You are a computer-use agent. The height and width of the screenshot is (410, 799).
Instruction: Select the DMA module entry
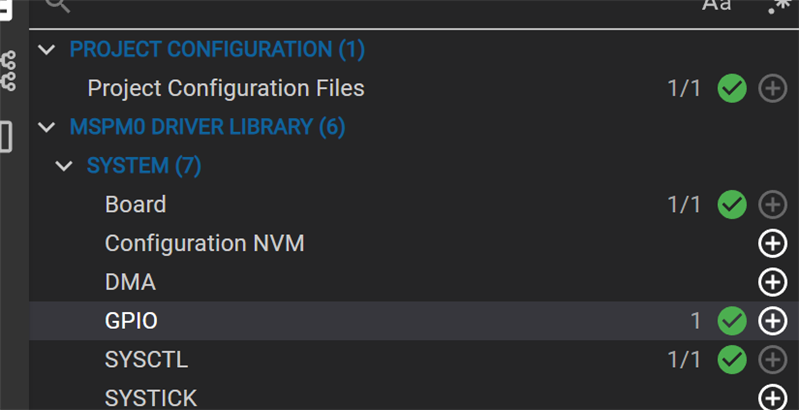tap(130, 282)
